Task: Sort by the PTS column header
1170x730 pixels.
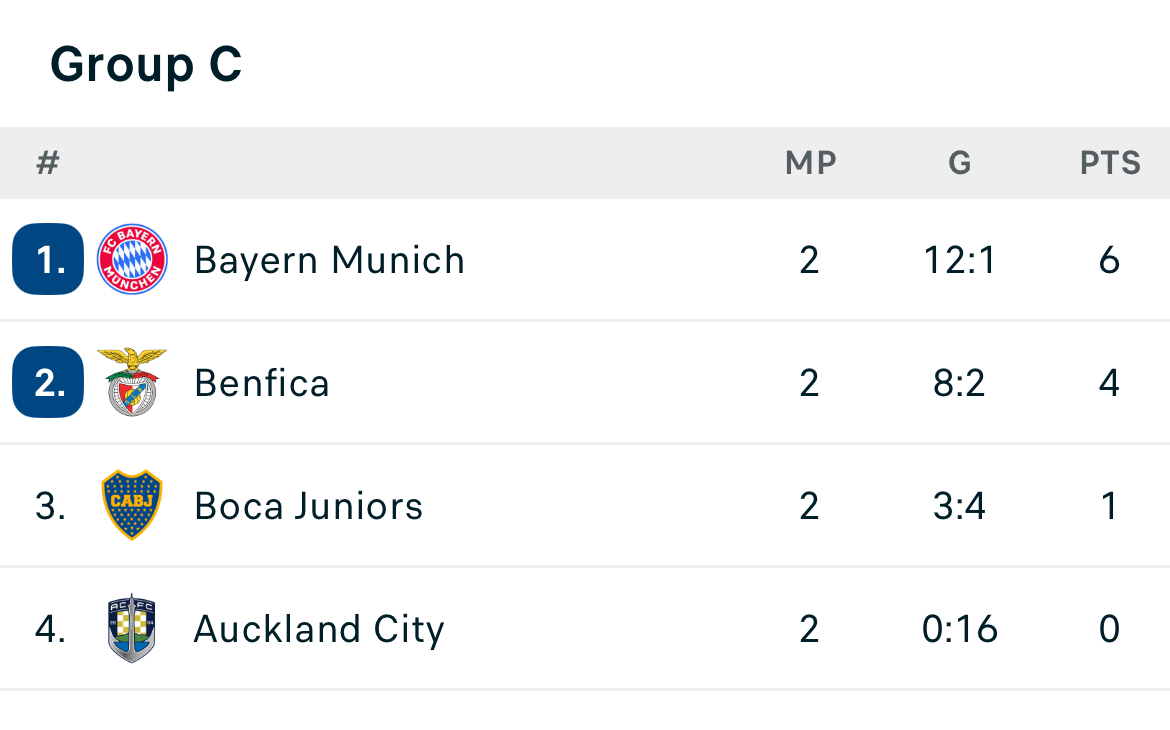Action: (1110, 163)
